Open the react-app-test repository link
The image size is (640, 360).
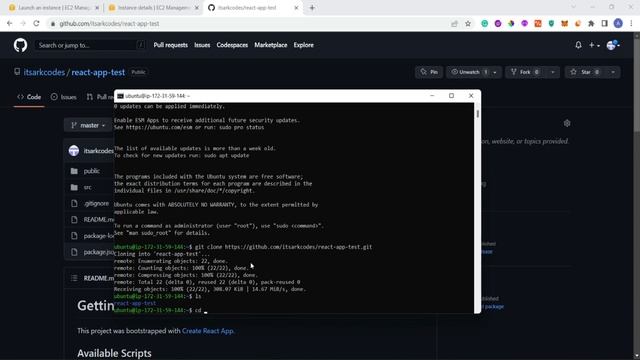pos(98,72)
